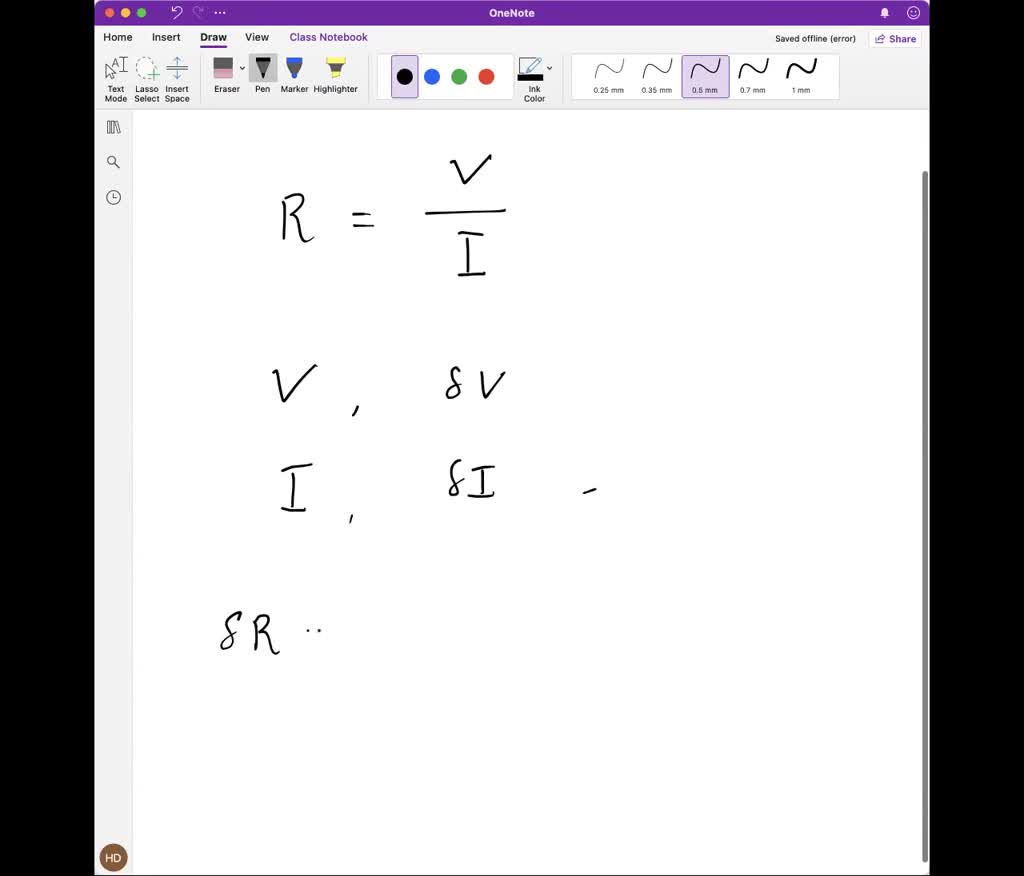The width and height of the screenshot is (1024, 876).
Task: Expand the Ink Color menu
Action: click(549, 68)
